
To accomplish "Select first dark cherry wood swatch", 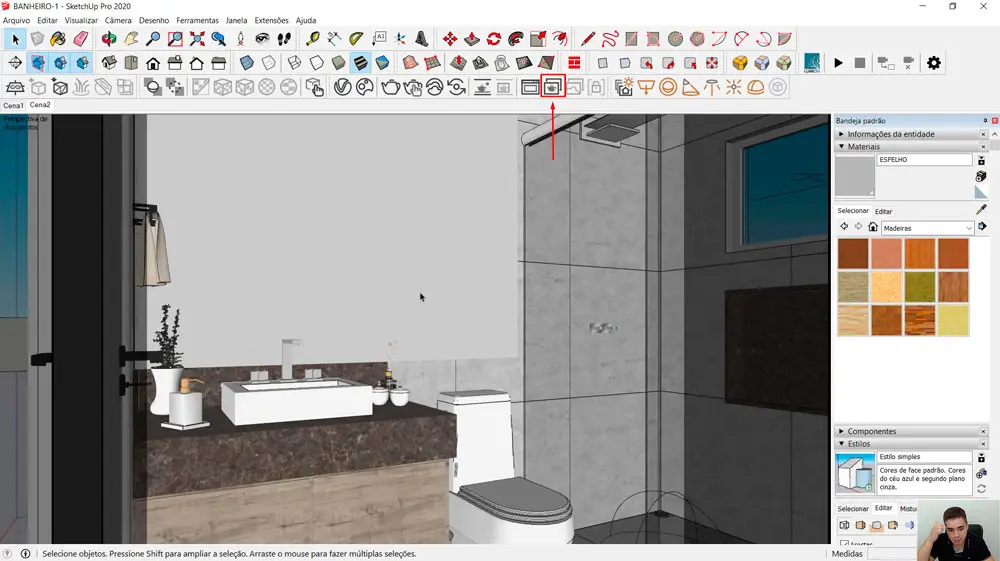I will (x=853, y=254).
